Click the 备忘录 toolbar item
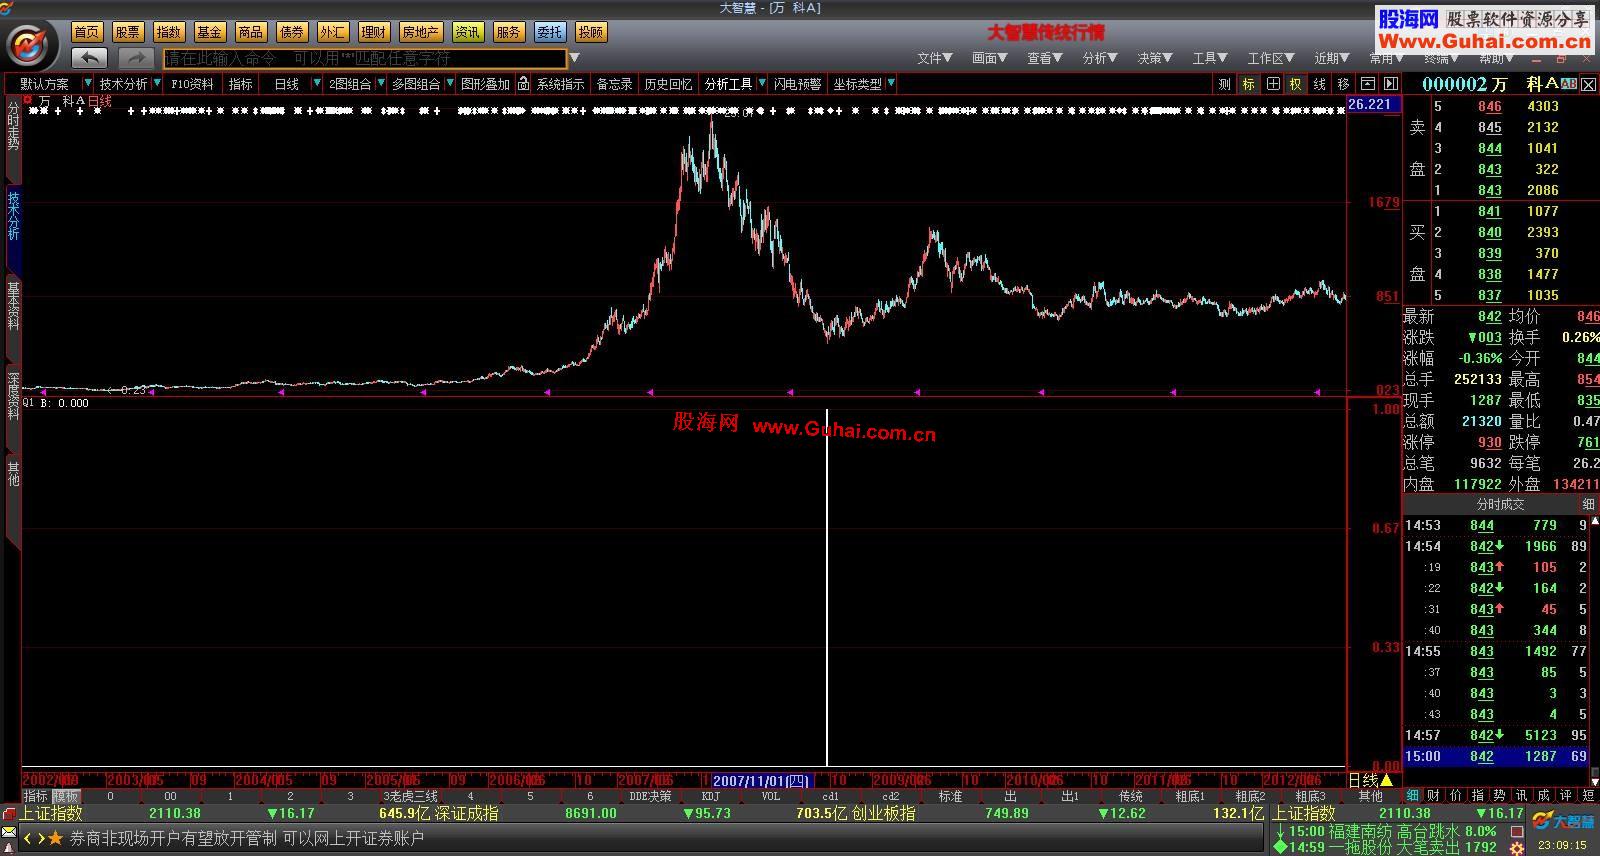 614,84
